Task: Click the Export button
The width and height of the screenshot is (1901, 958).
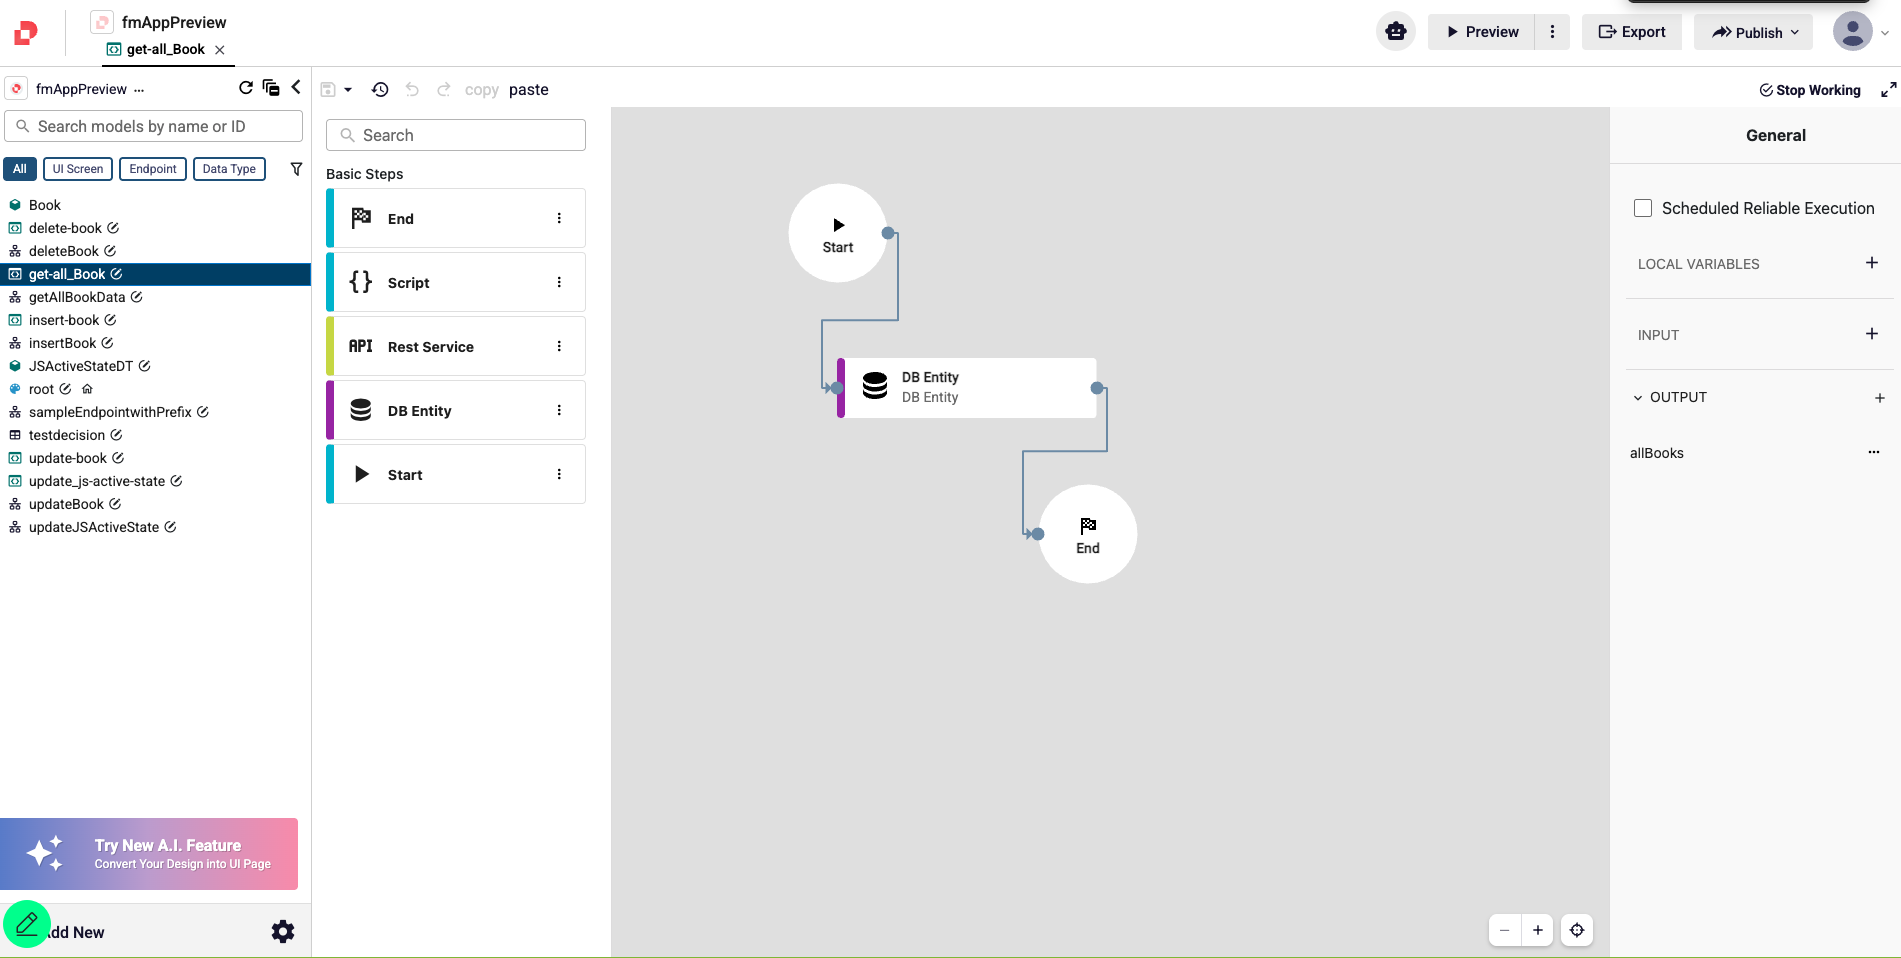Action: [1632, 32]
